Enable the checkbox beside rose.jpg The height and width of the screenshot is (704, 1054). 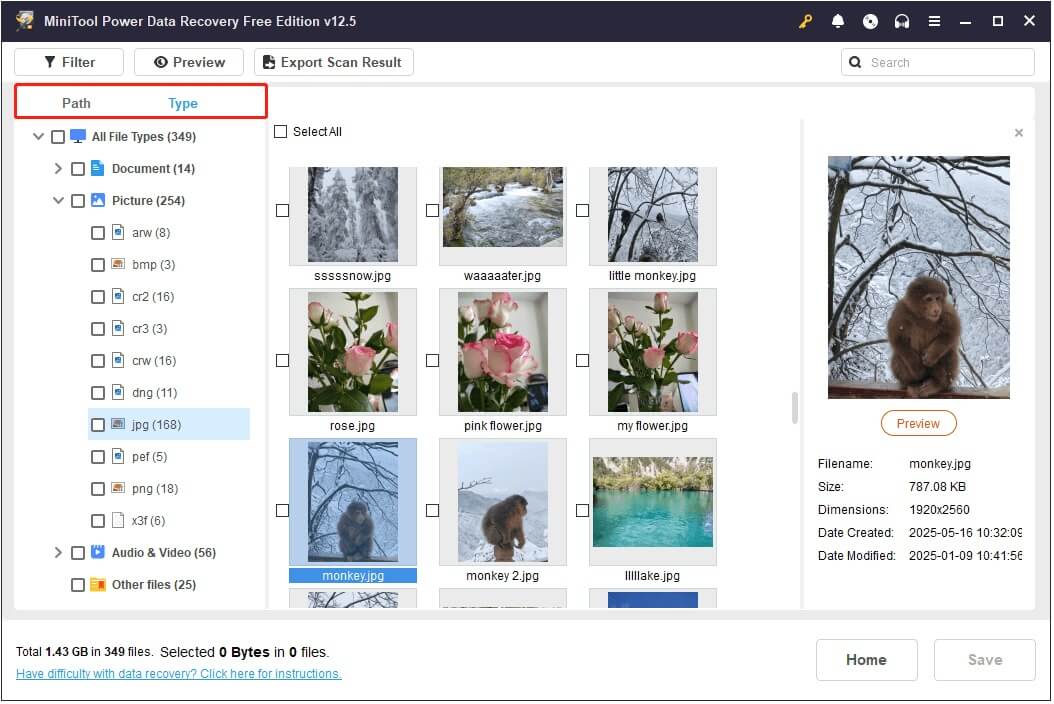point(282,360)
